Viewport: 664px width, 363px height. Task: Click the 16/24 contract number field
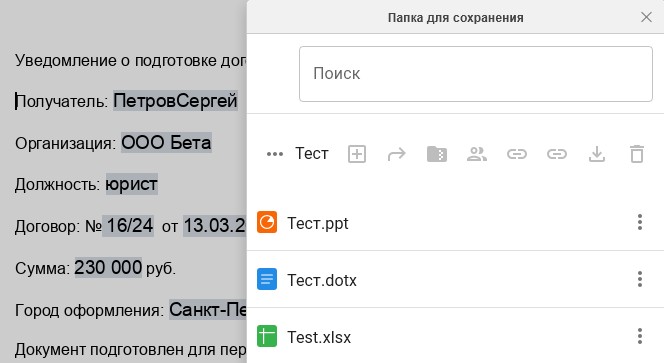(128, 226)
